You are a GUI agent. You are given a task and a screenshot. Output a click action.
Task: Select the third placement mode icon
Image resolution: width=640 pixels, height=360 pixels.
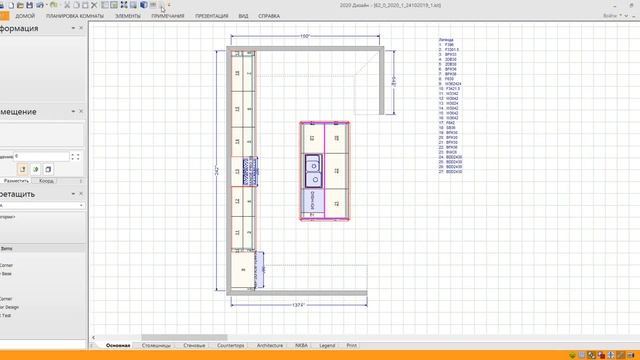coord(48,169)
